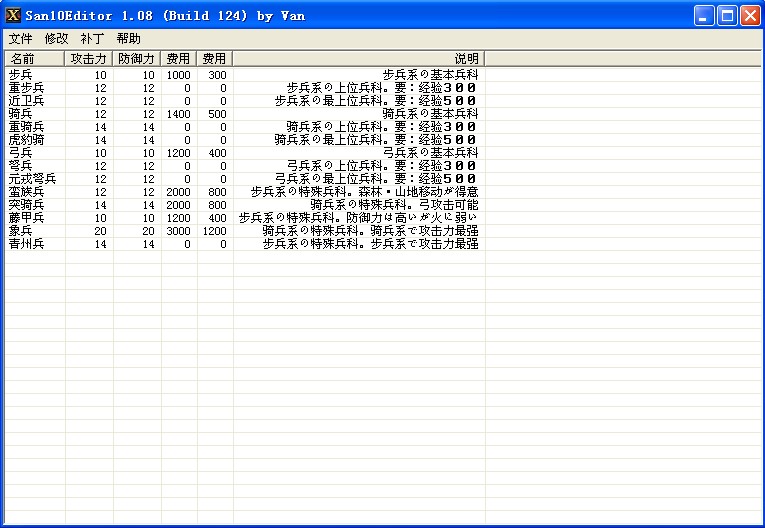Select the 蛮族兵 unit entry
The height and width of the screenshot is (528, 765).
26,192
